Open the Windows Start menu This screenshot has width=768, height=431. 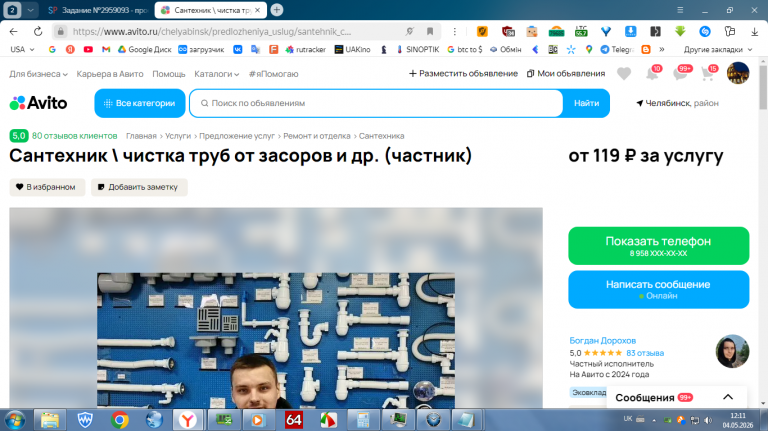click(14, 420)
